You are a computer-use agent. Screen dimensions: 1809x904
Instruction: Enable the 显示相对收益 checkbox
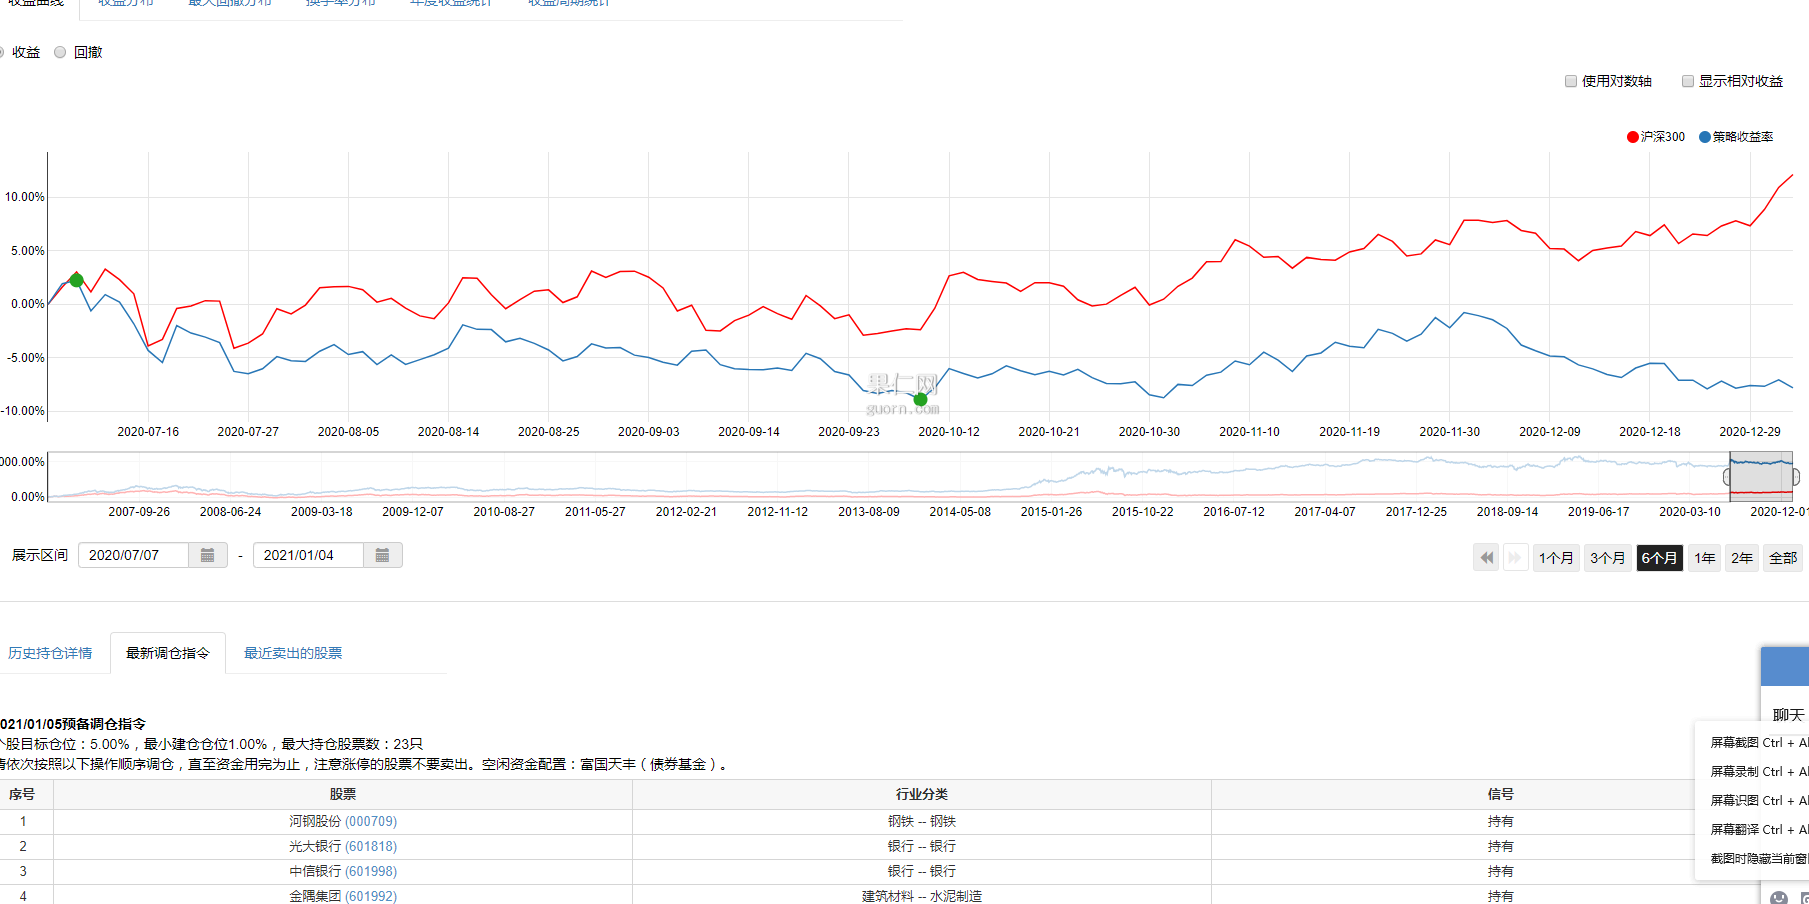pyautogui.click(x=1688, y=81)
